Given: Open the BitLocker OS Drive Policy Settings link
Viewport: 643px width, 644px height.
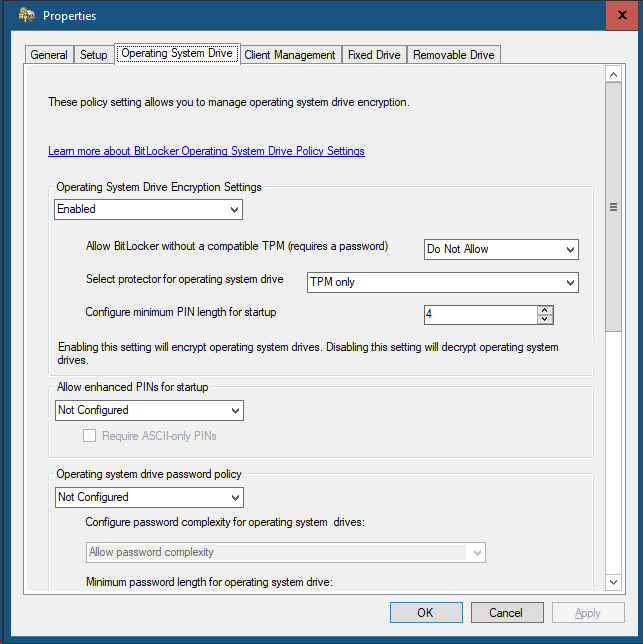Looking at the screenshot, I should [206, 151].
